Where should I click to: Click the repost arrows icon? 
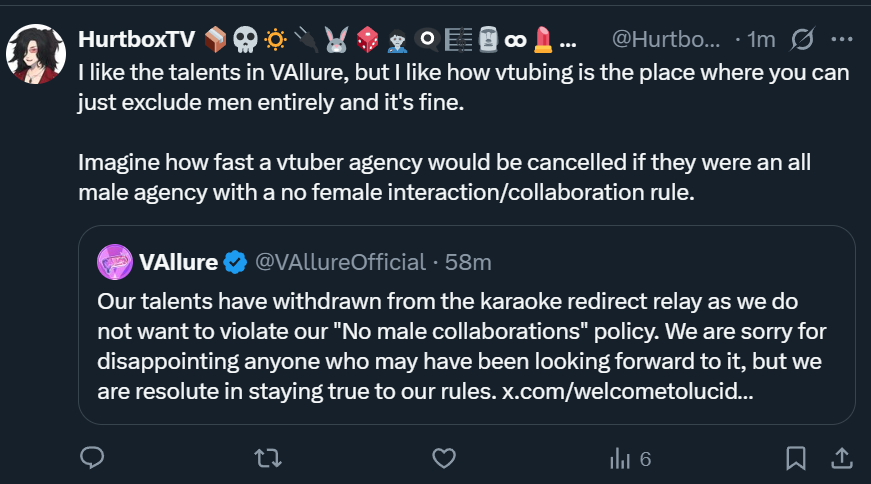click(x=267, y=458)
